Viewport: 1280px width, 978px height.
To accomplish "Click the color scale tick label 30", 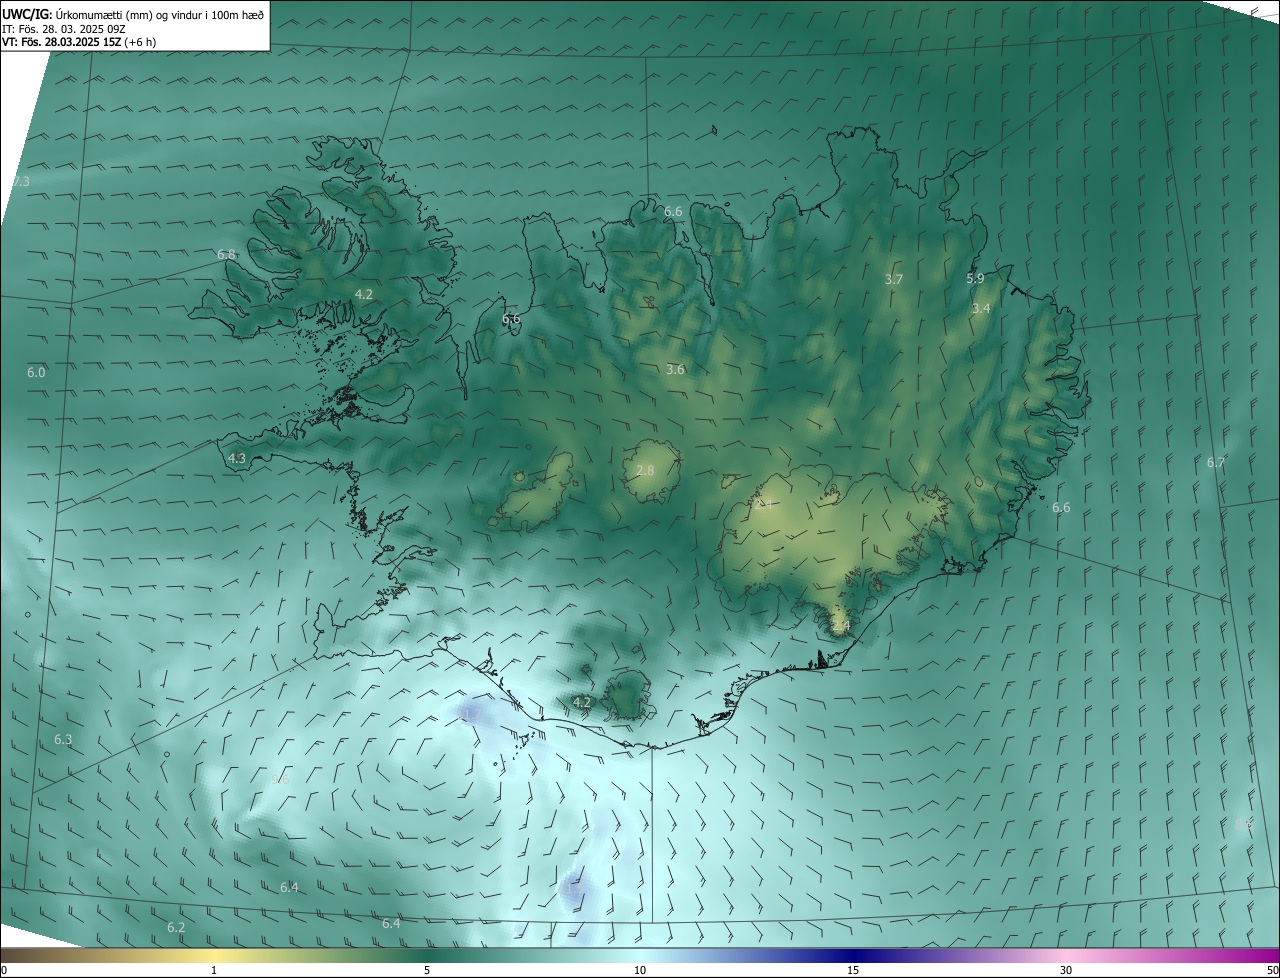I will point(1066,970).
